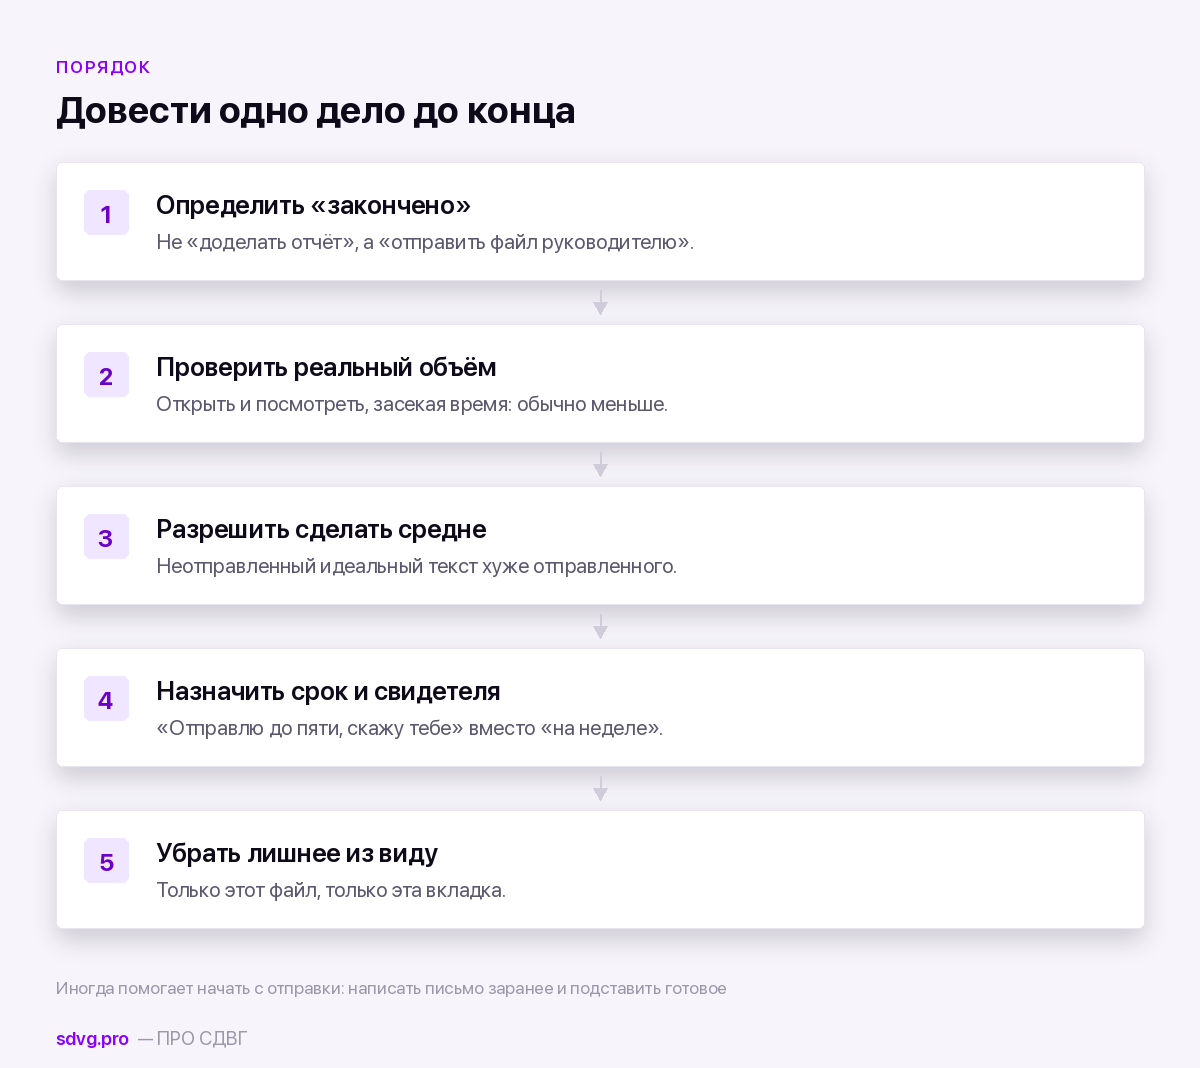Click the sdvg.pro link in footer
This screenshot has height=1068, width=1200.
click(92, 1039)
